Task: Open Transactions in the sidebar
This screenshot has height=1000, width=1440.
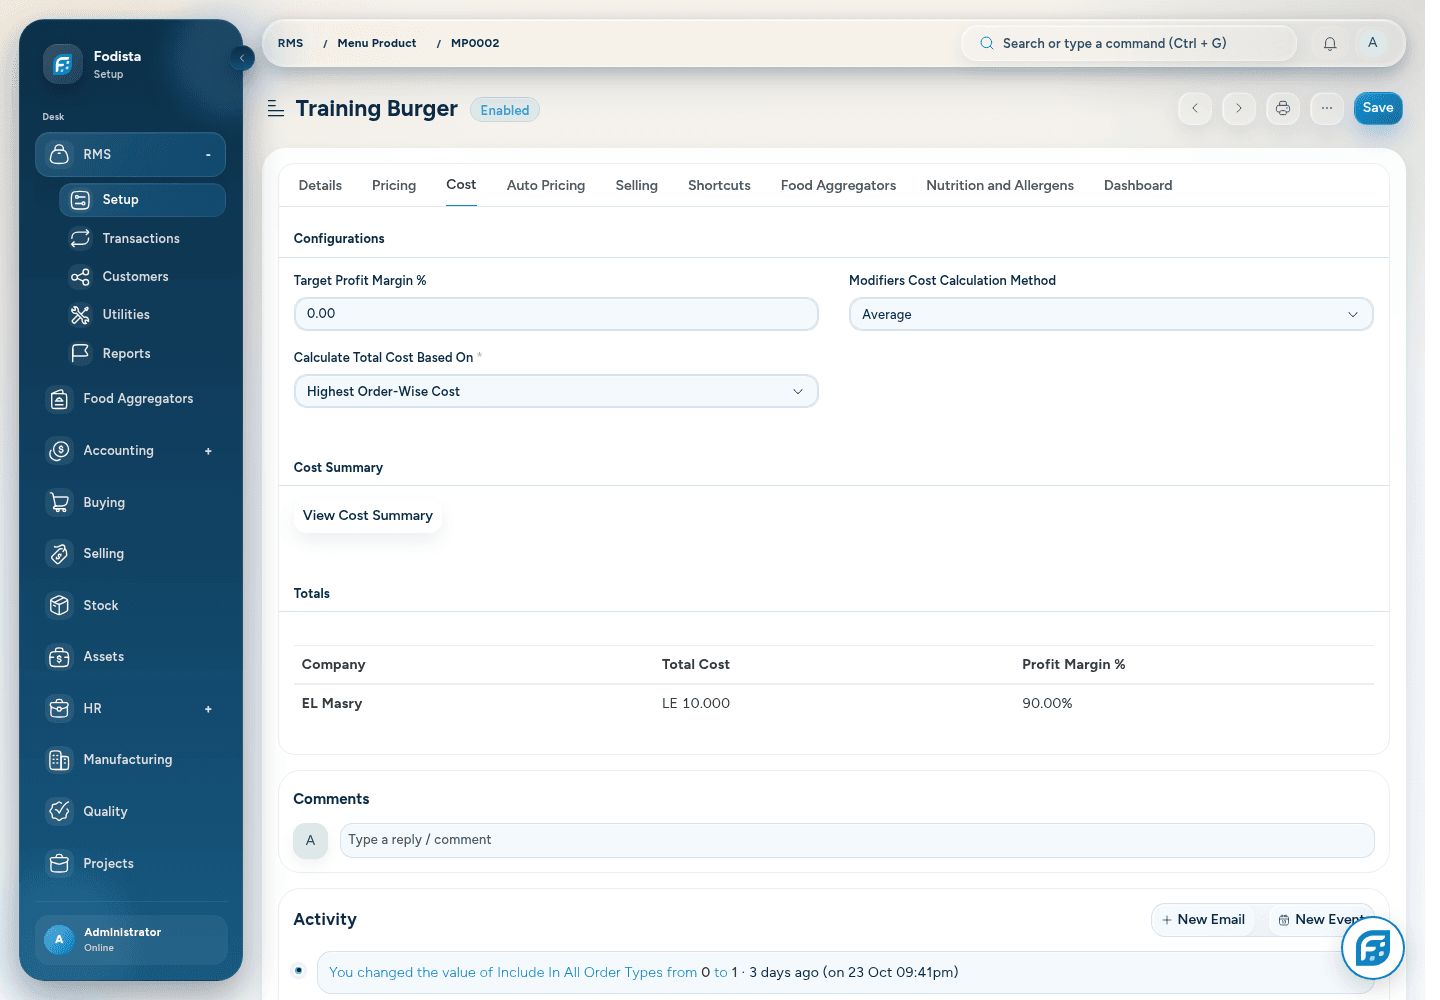Action: pos(142,238)
